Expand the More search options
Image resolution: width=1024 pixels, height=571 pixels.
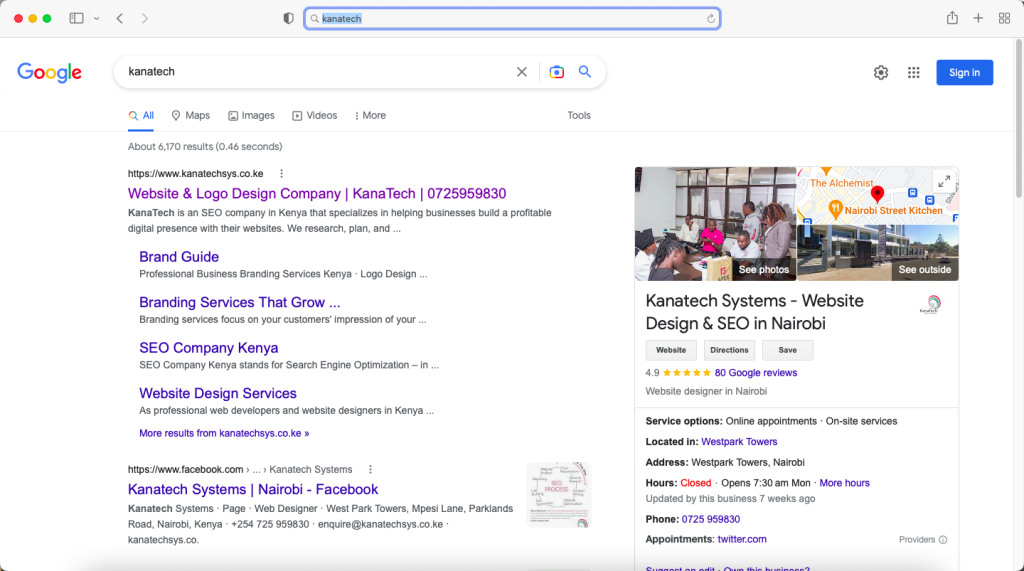(x=370, y=116)
